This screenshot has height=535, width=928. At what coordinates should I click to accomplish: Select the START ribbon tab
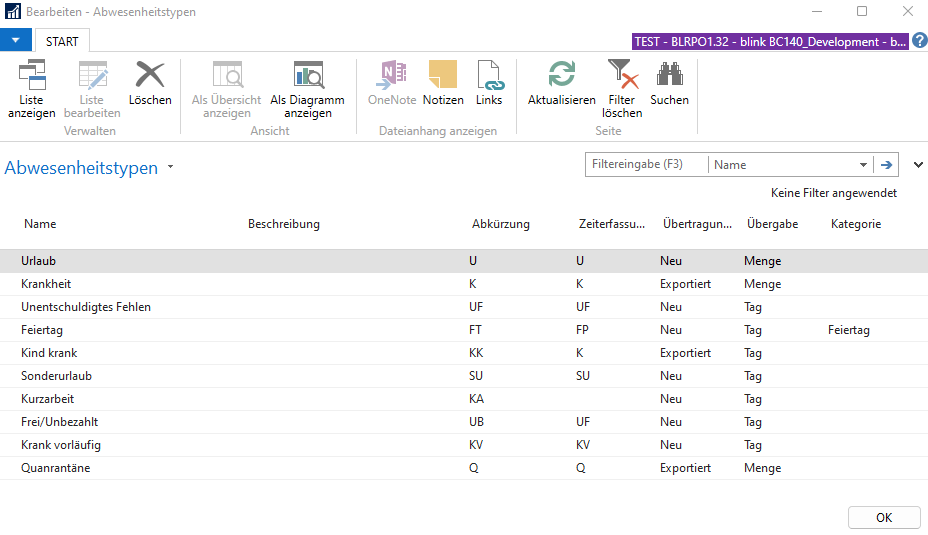[62, 42]
